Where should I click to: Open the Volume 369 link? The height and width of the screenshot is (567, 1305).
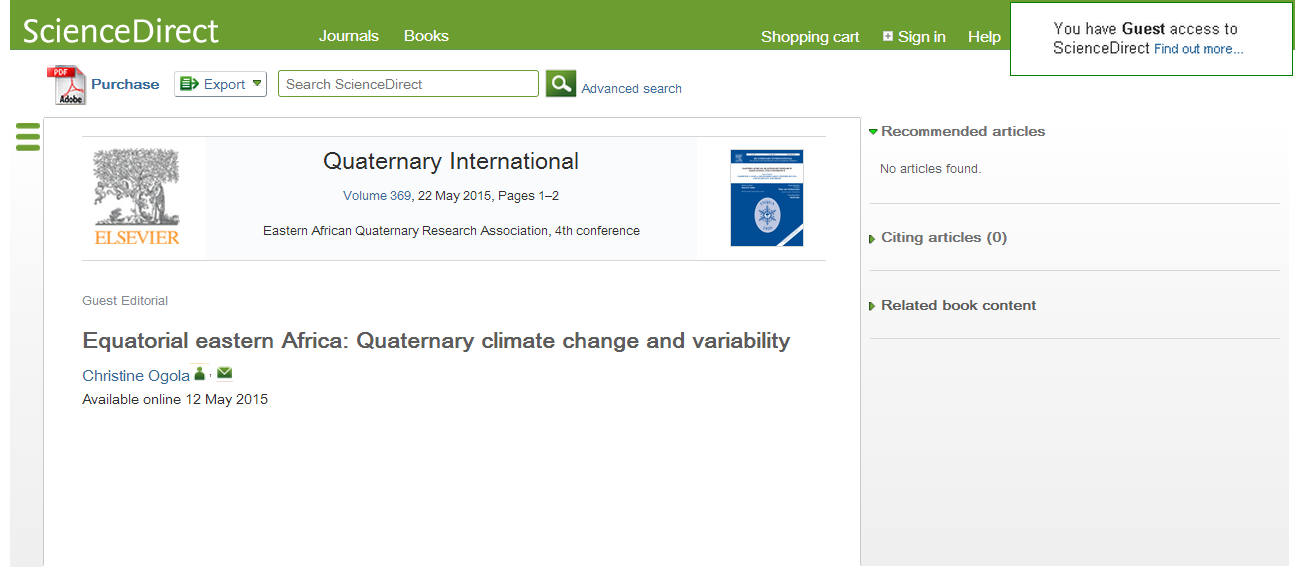click(x=377, y=196)
